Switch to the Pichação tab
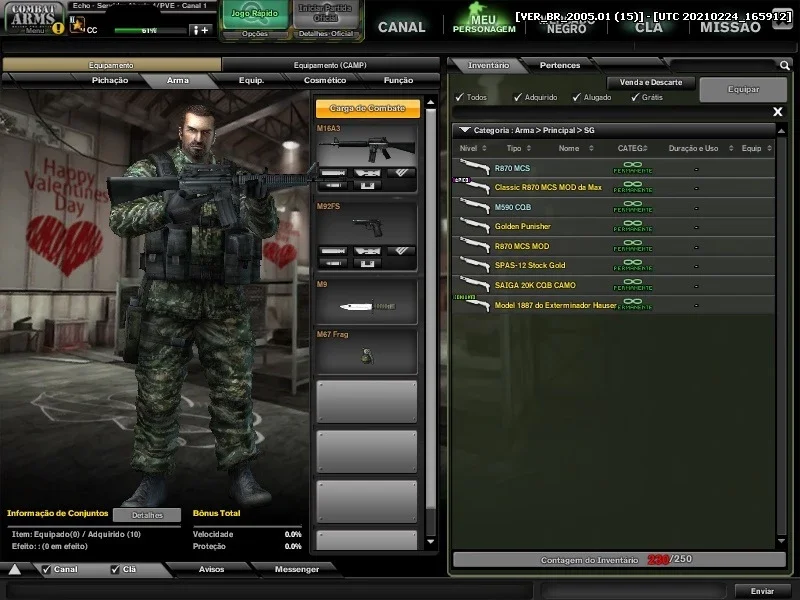The width and height of the screenshot is (800, 600). (x=110, y=80)
